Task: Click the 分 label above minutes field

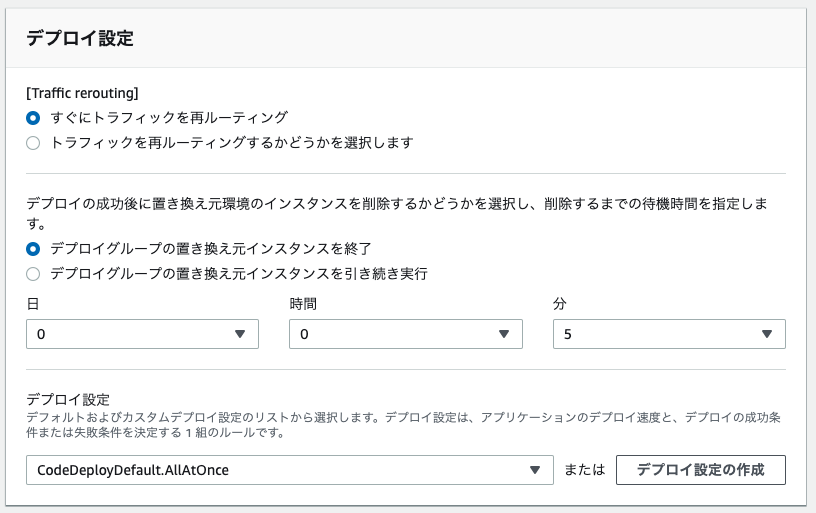Action: pos(559,301)
